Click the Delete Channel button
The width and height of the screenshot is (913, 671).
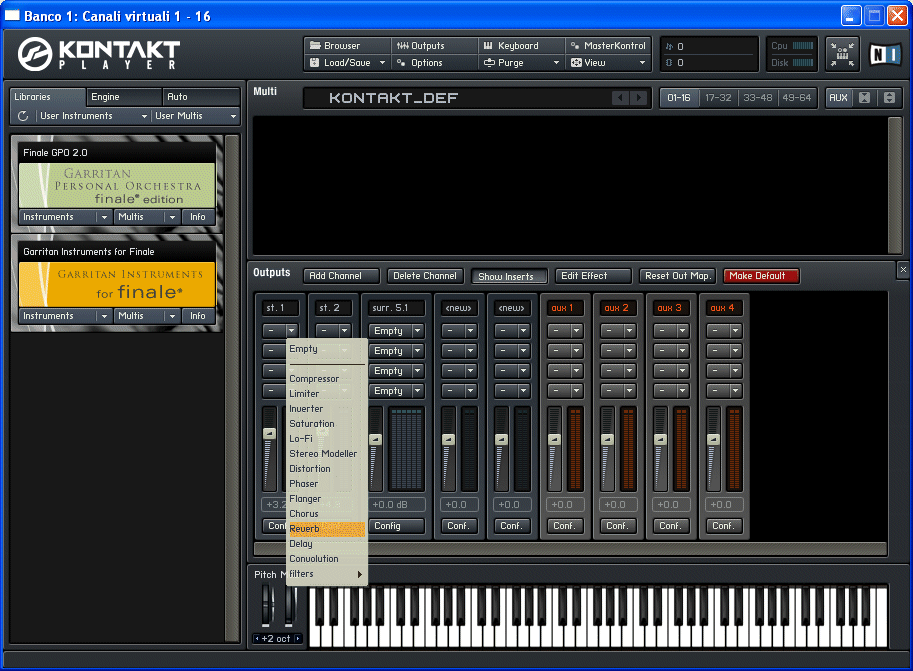[426, 276]
